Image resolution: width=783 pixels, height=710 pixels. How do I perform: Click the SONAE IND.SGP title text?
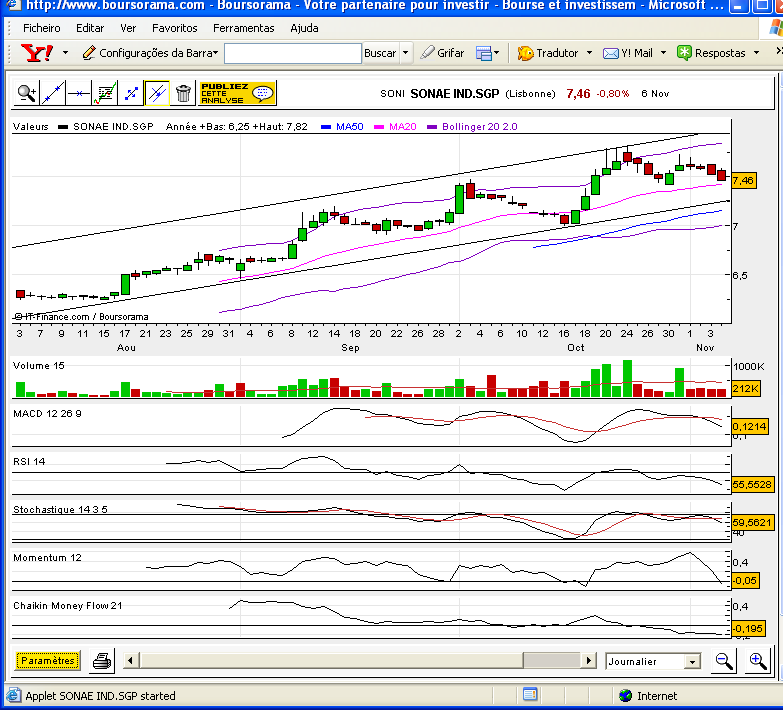[x=454, y=93]
